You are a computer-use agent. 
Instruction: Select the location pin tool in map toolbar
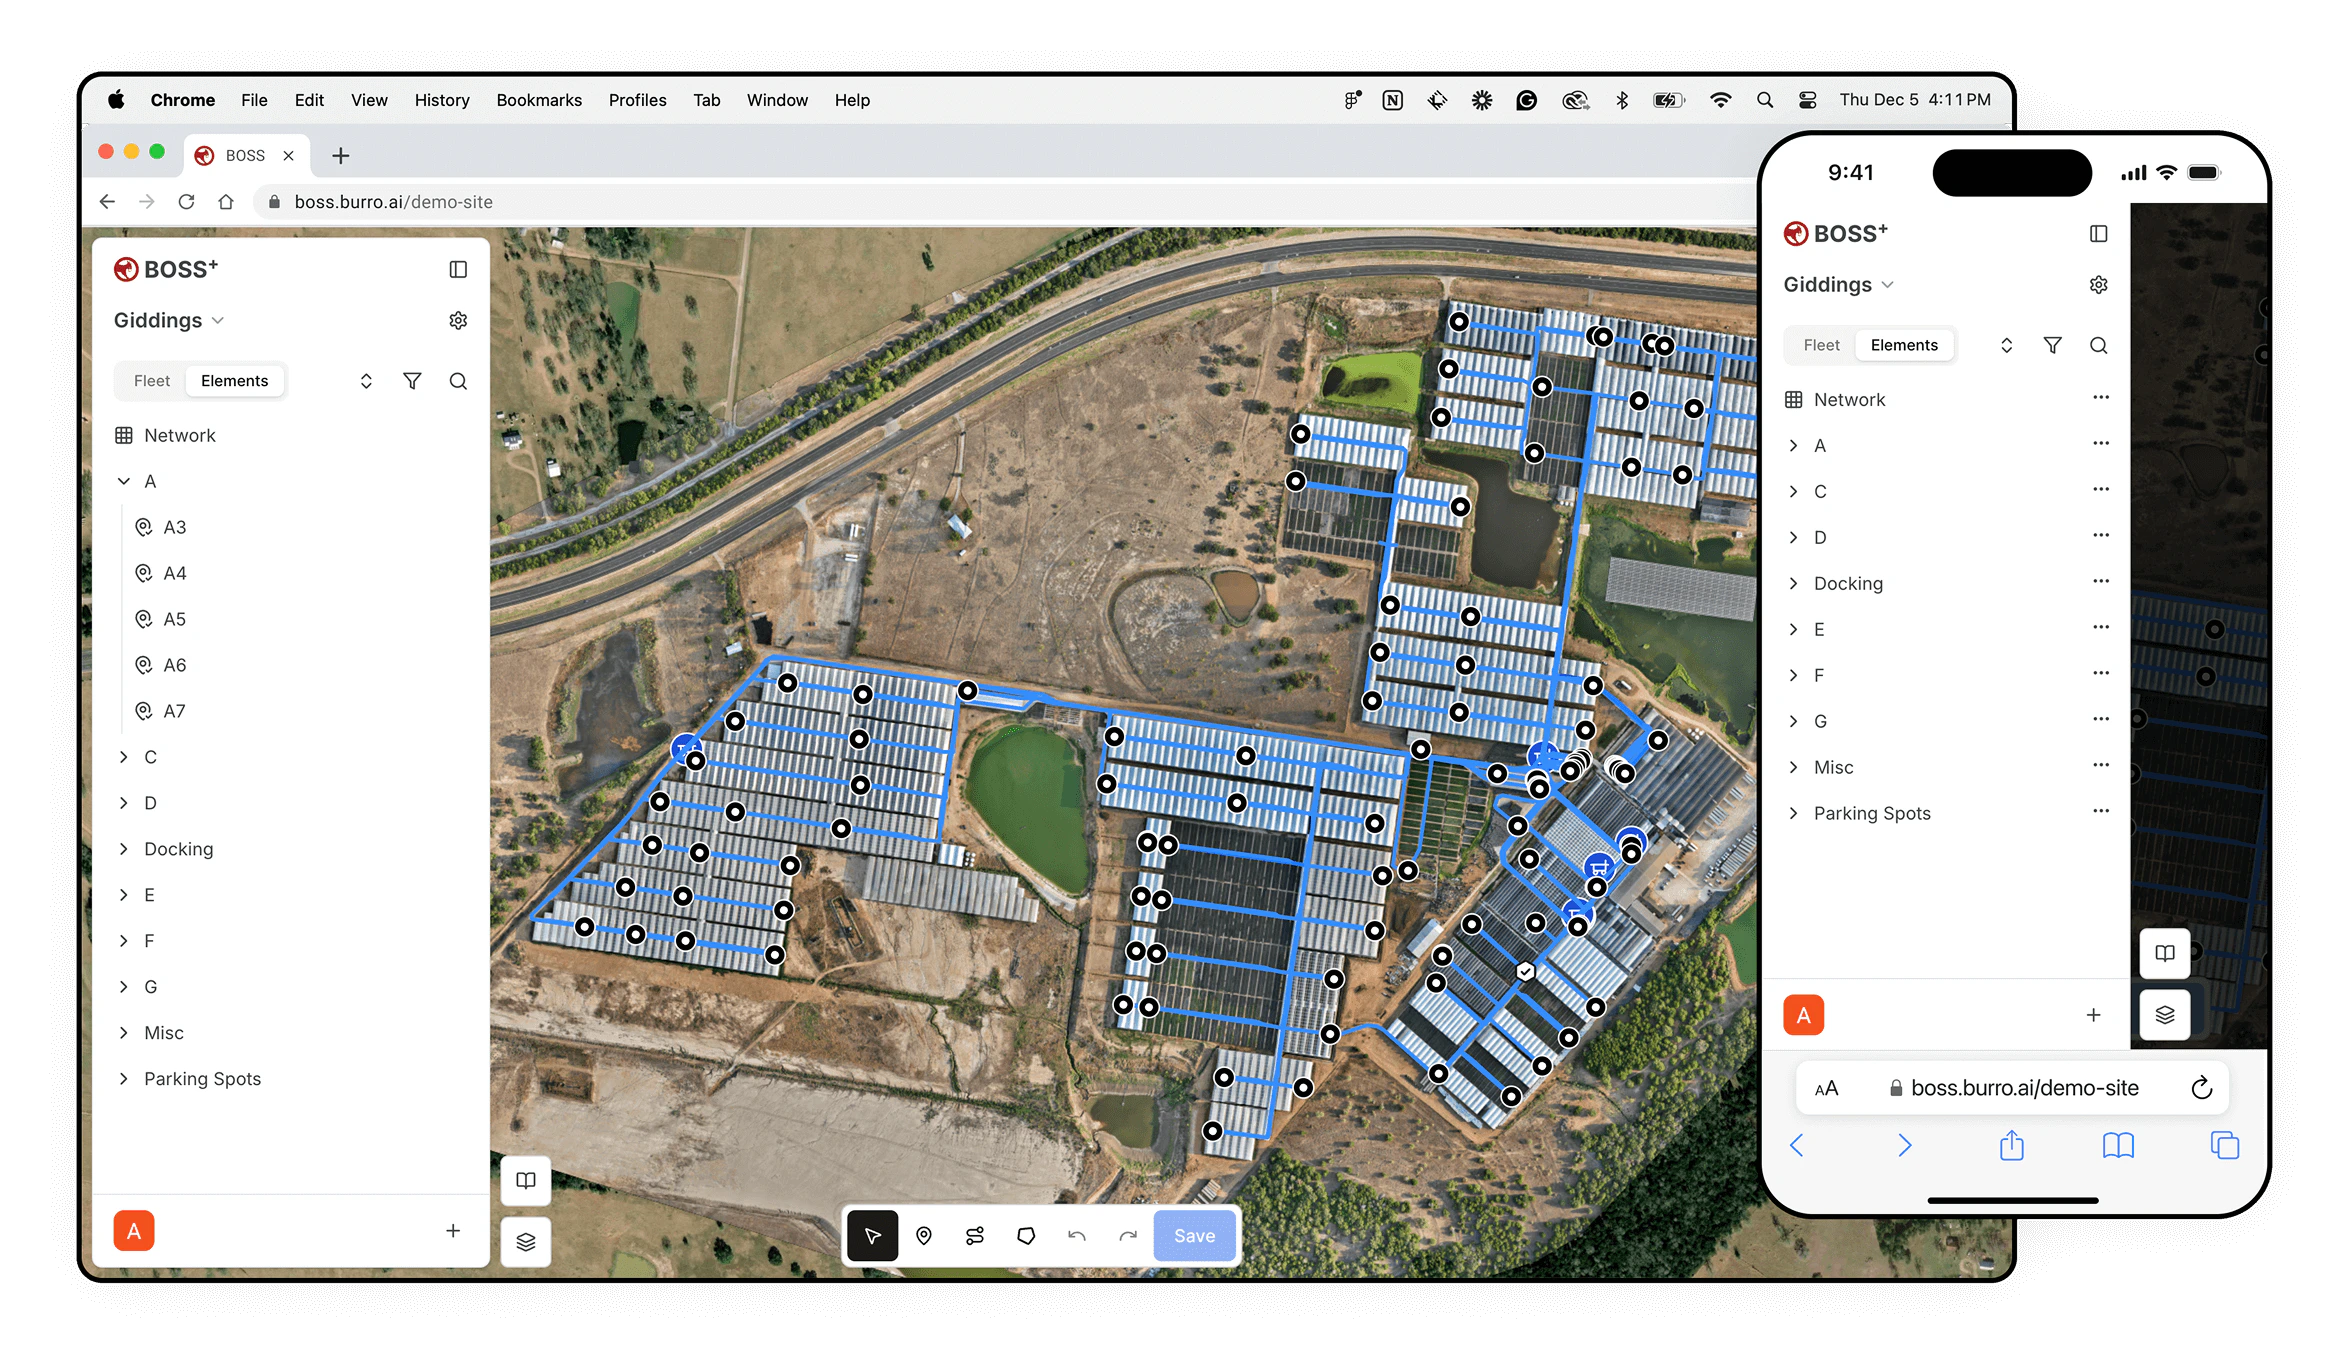(924, 1236)
